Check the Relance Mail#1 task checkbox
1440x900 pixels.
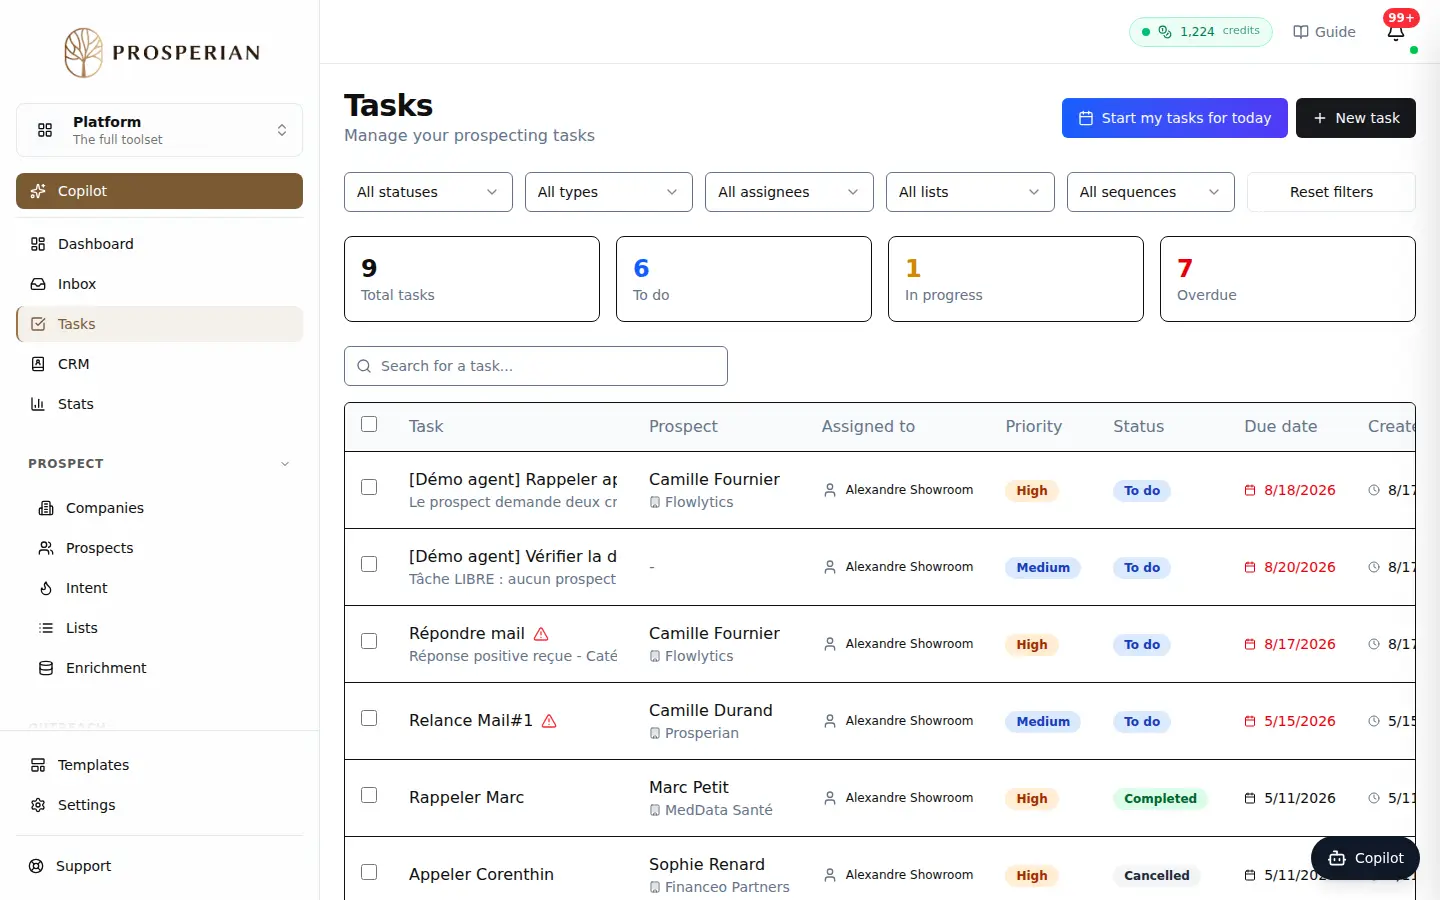tap(369, 718)
